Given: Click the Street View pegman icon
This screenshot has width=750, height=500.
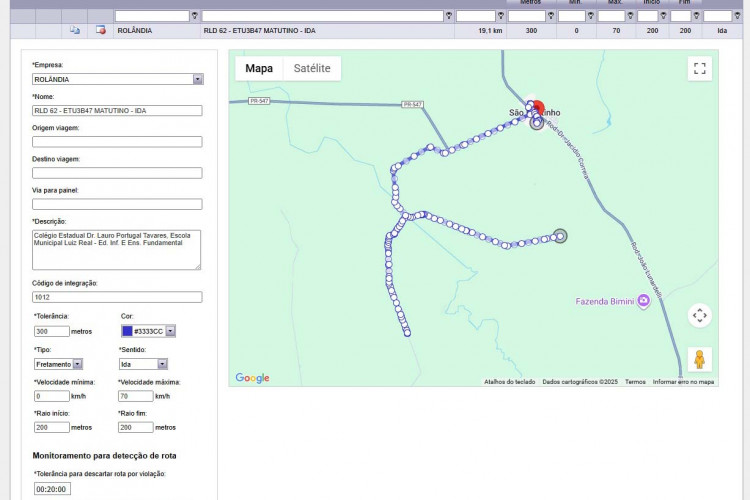Looking at the screenshot, I should tap(699, 358).
